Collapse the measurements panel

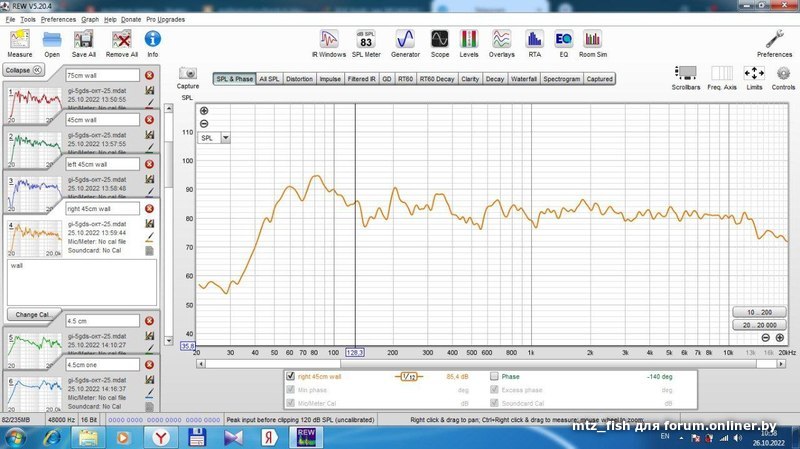coord(23,70)
